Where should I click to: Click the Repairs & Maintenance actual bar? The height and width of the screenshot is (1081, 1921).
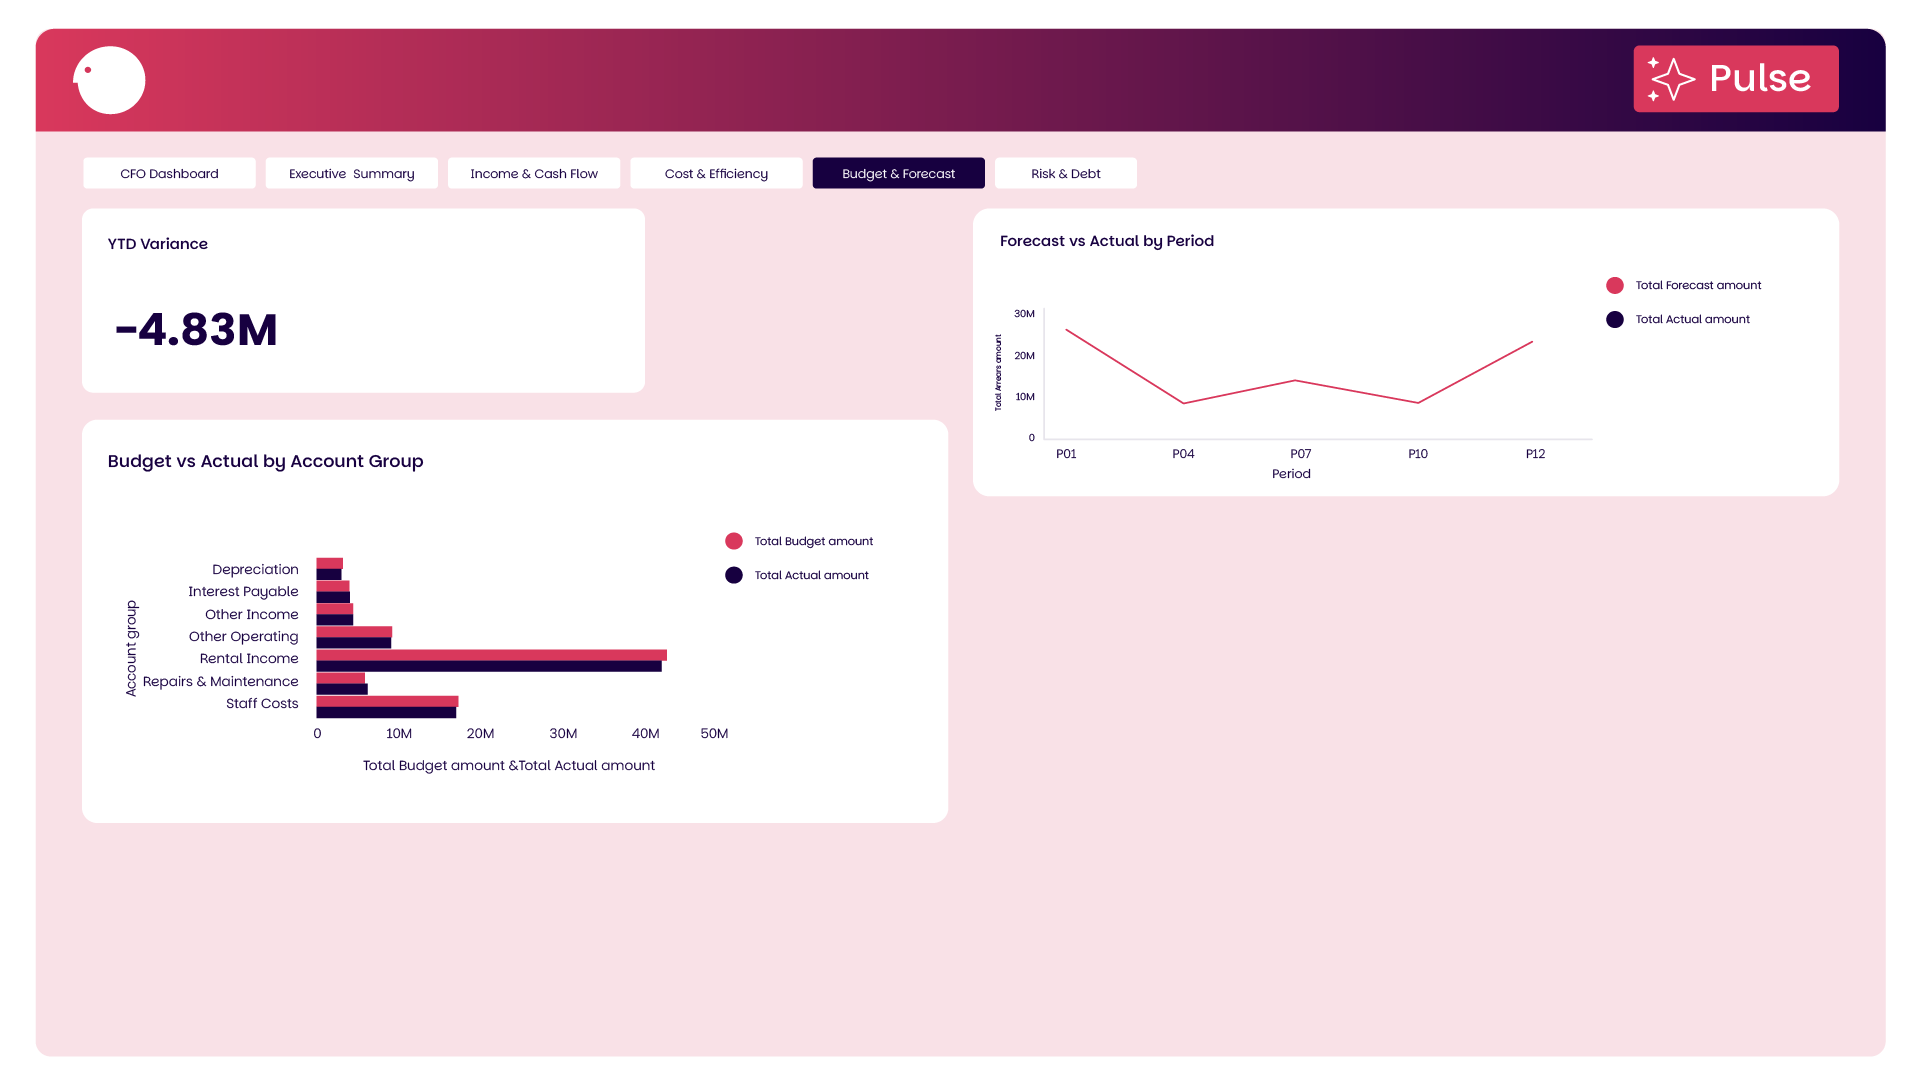coord(342,689)
